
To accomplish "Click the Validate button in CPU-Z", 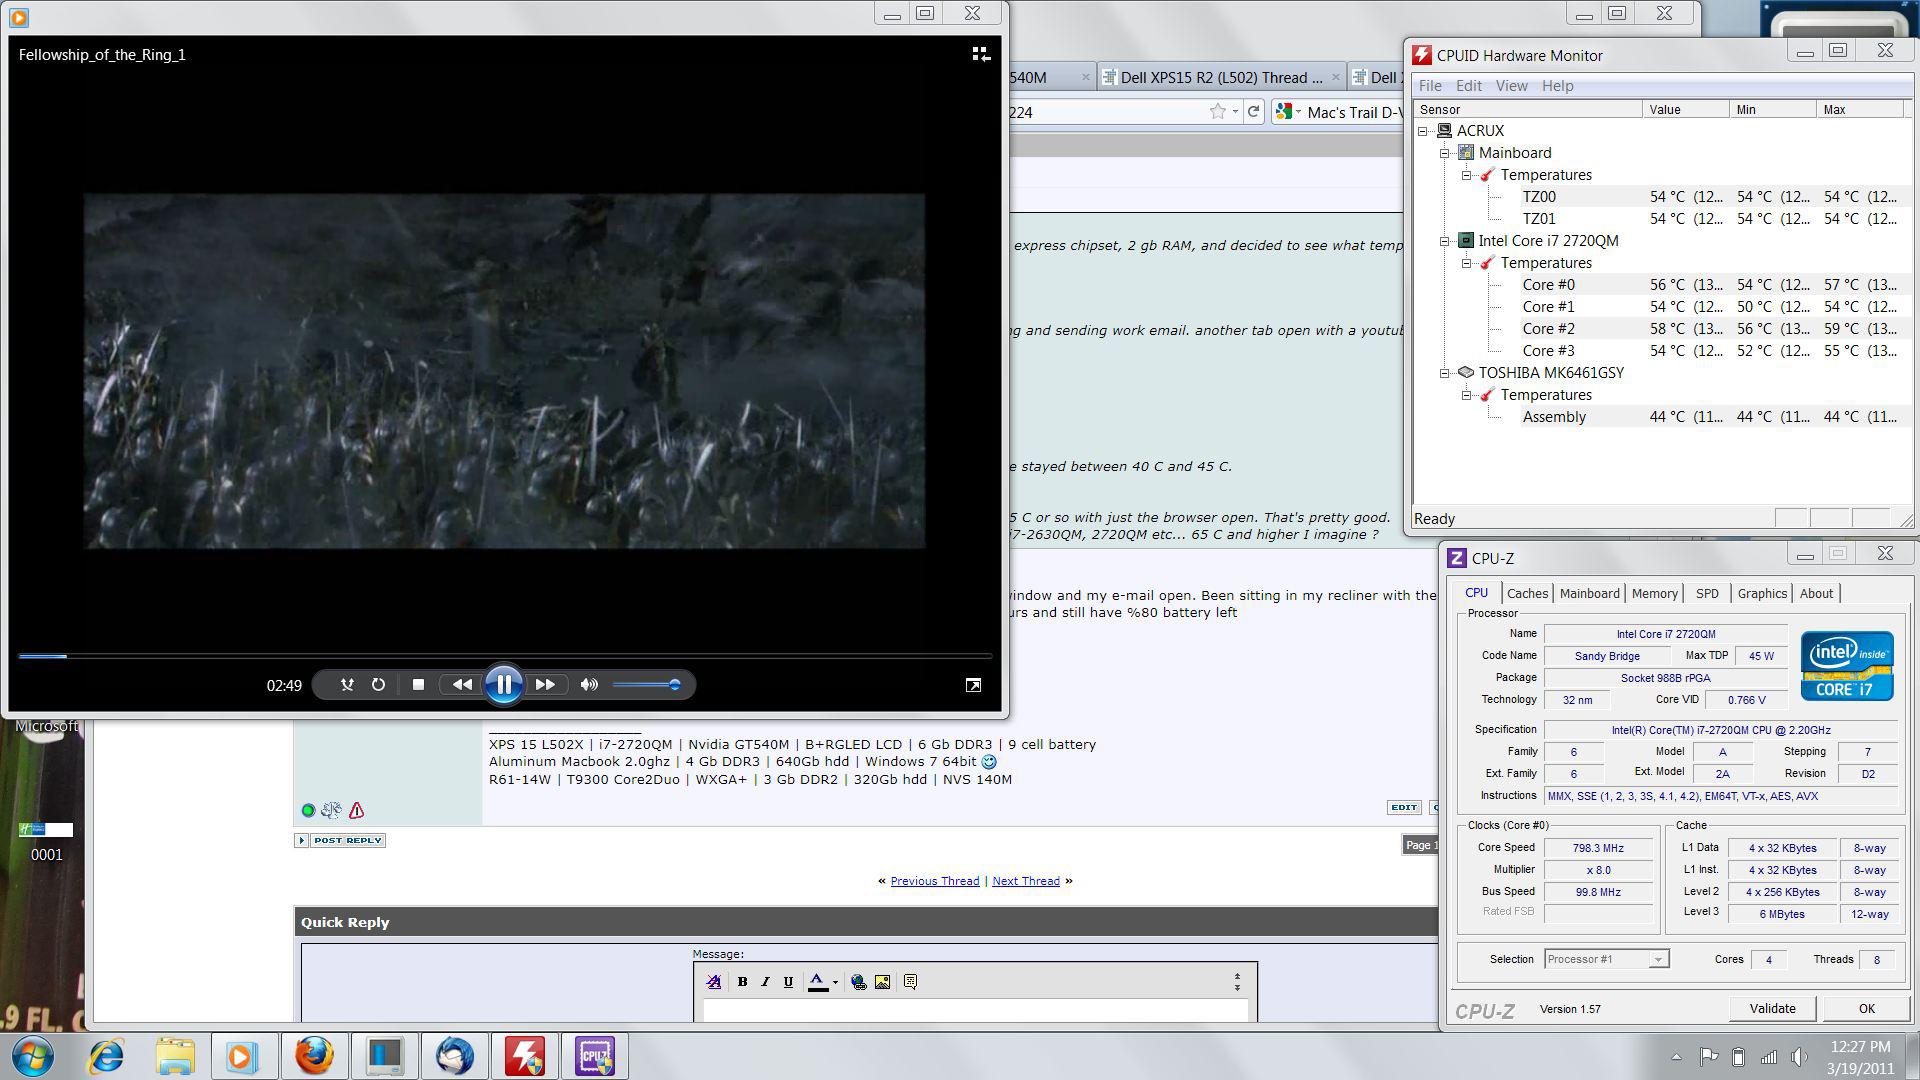I will pos(1772,1008).
